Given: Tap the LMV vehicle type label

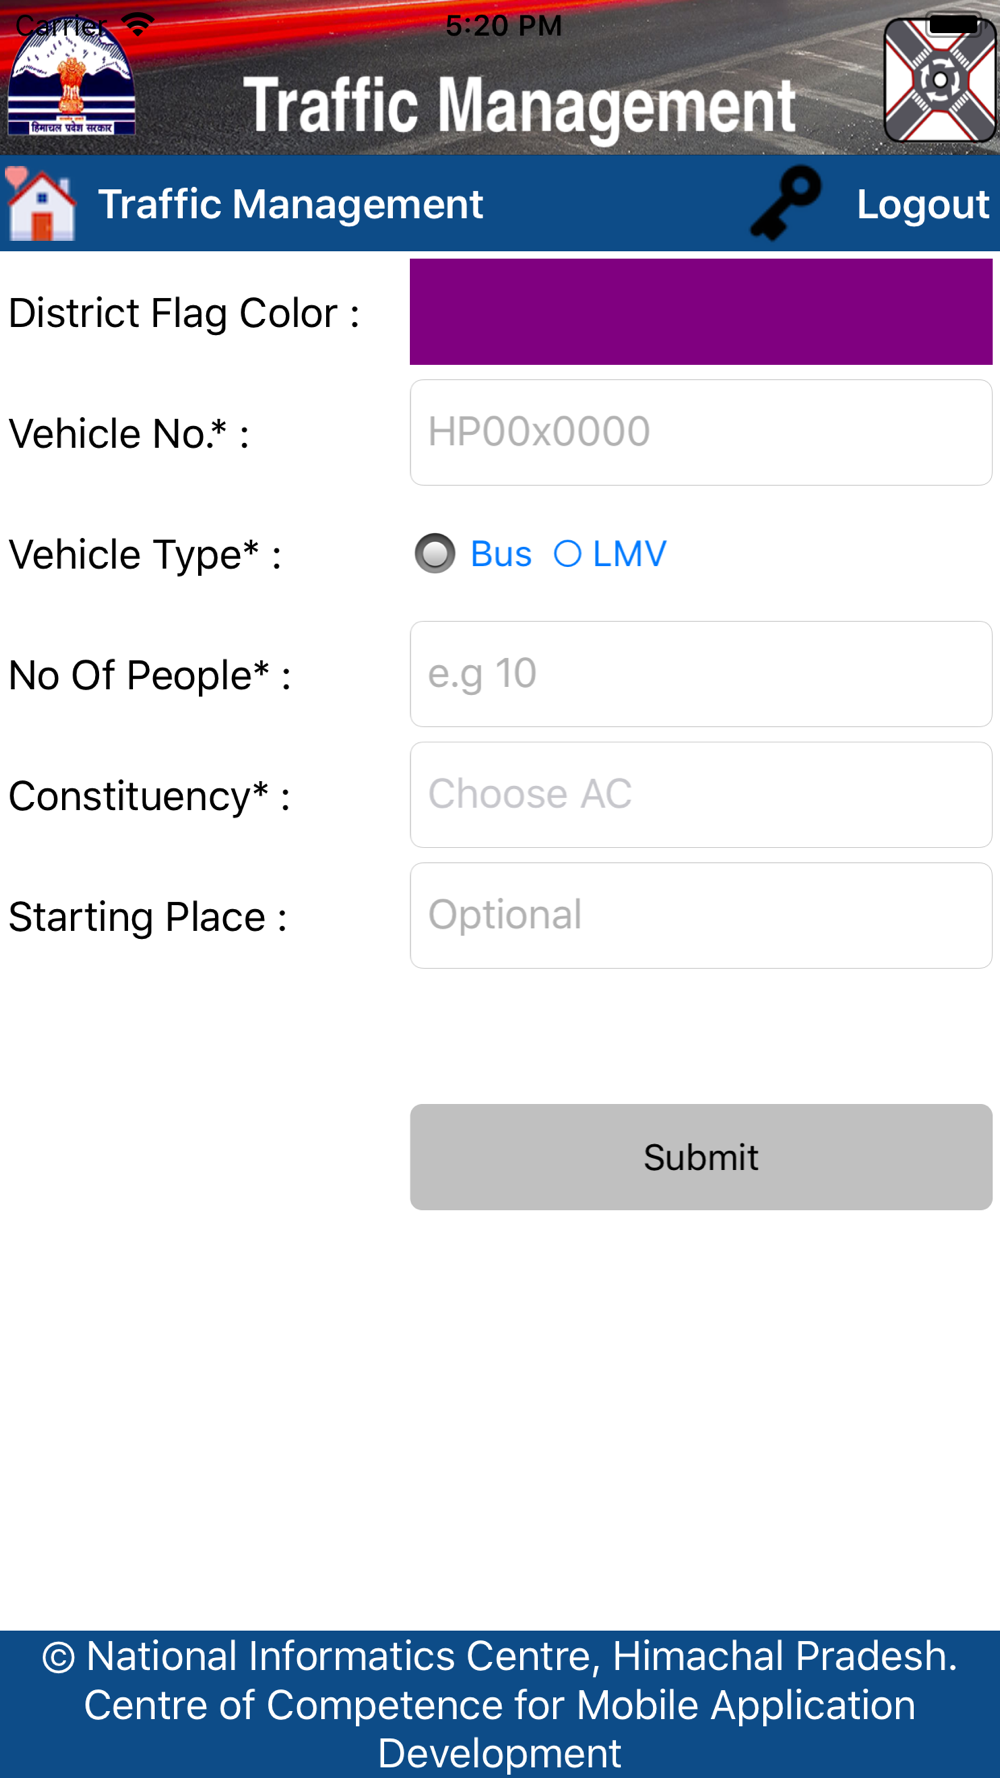Looking at the screenshot, I should [x=629, y=554].
